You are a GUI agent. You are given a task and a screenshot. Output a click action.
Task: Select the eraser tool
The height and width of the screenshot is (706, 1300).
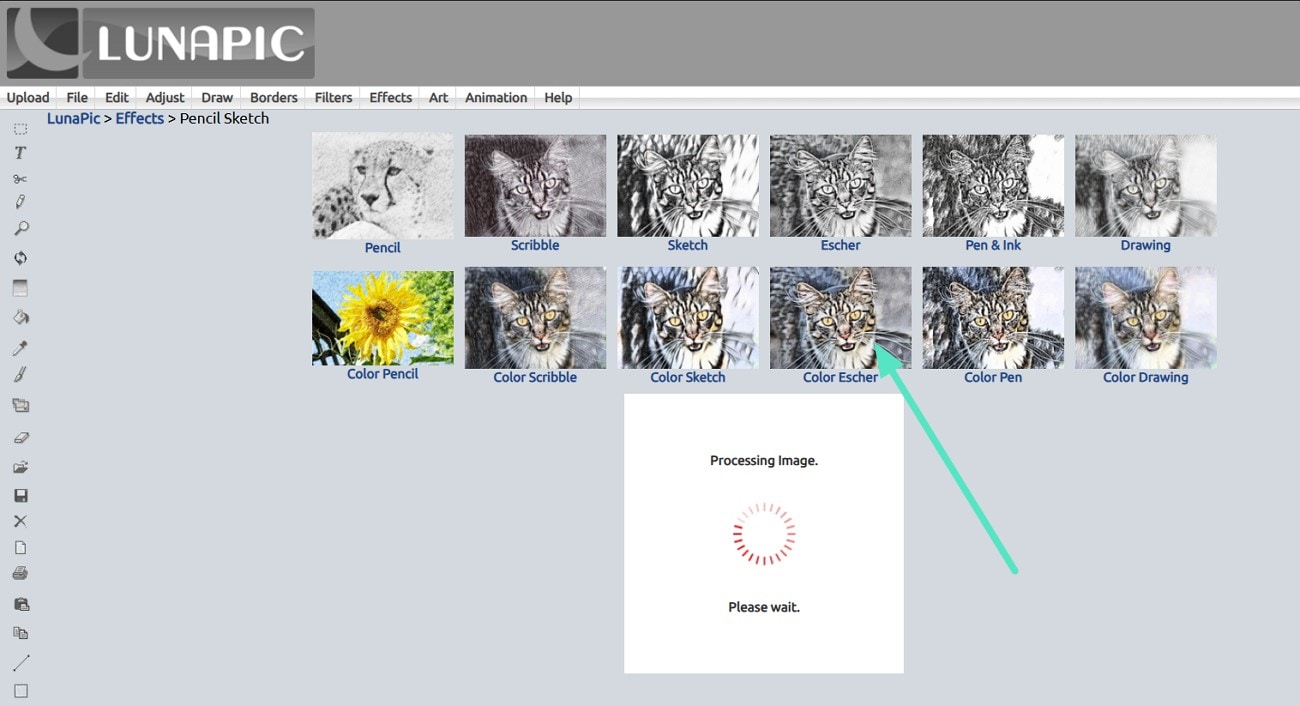[x=20, y=437]
